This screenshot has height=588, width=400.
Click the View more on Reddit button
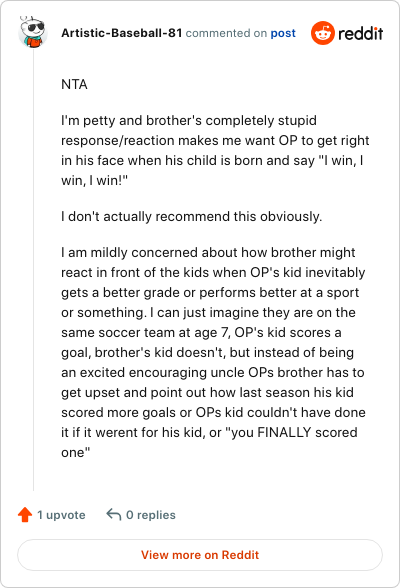pos(200,555)
